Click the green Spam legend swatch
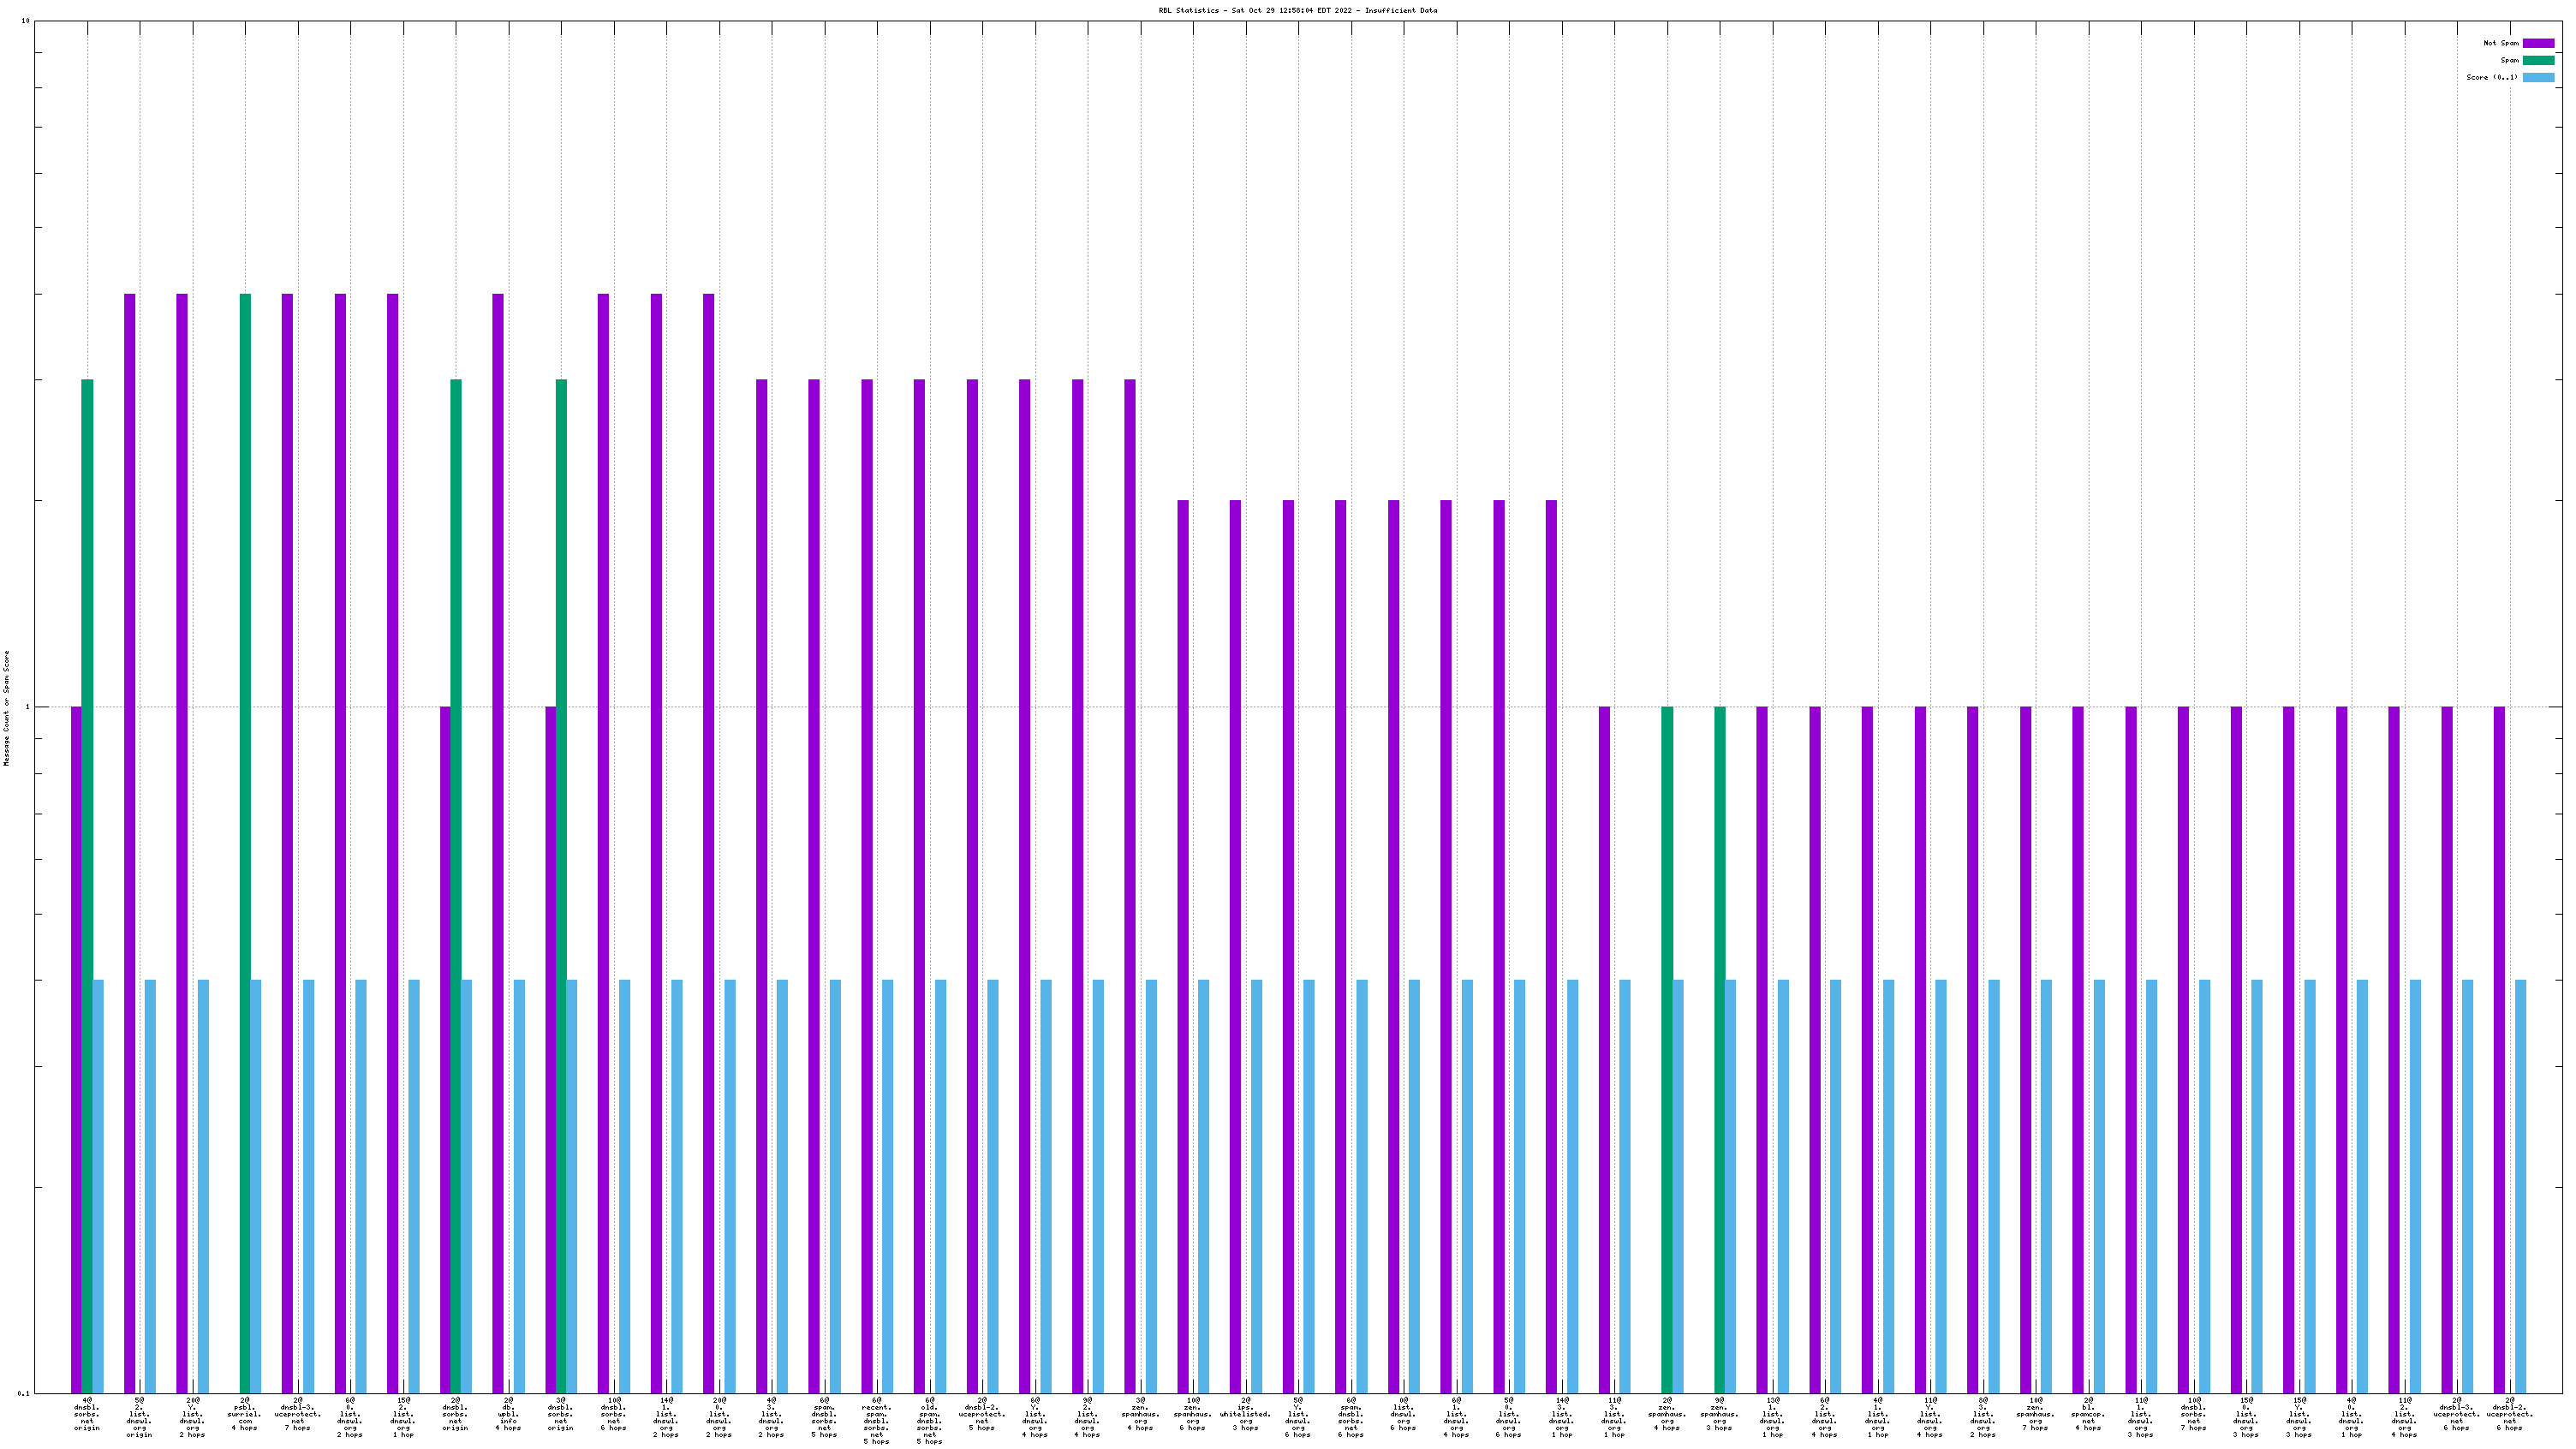 [x=2538, y=60]
